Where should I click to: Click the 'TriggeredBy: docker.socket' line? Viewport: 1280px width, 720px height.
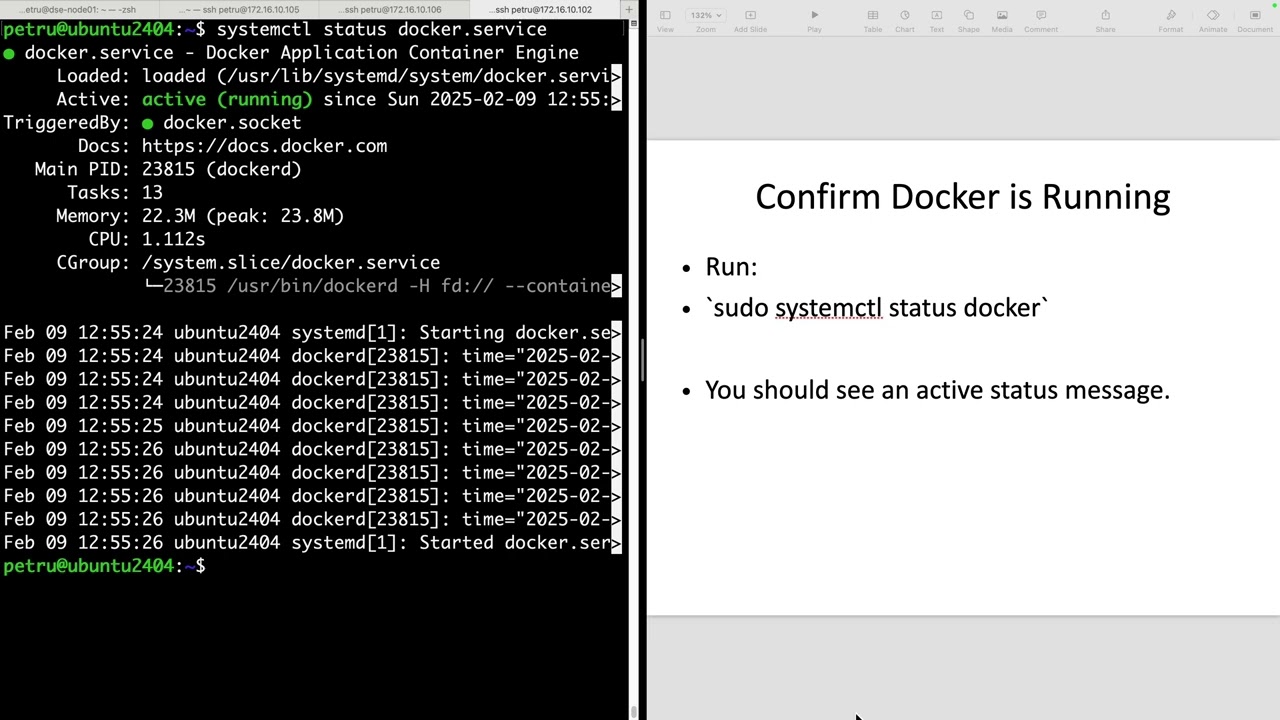point(152,122)
